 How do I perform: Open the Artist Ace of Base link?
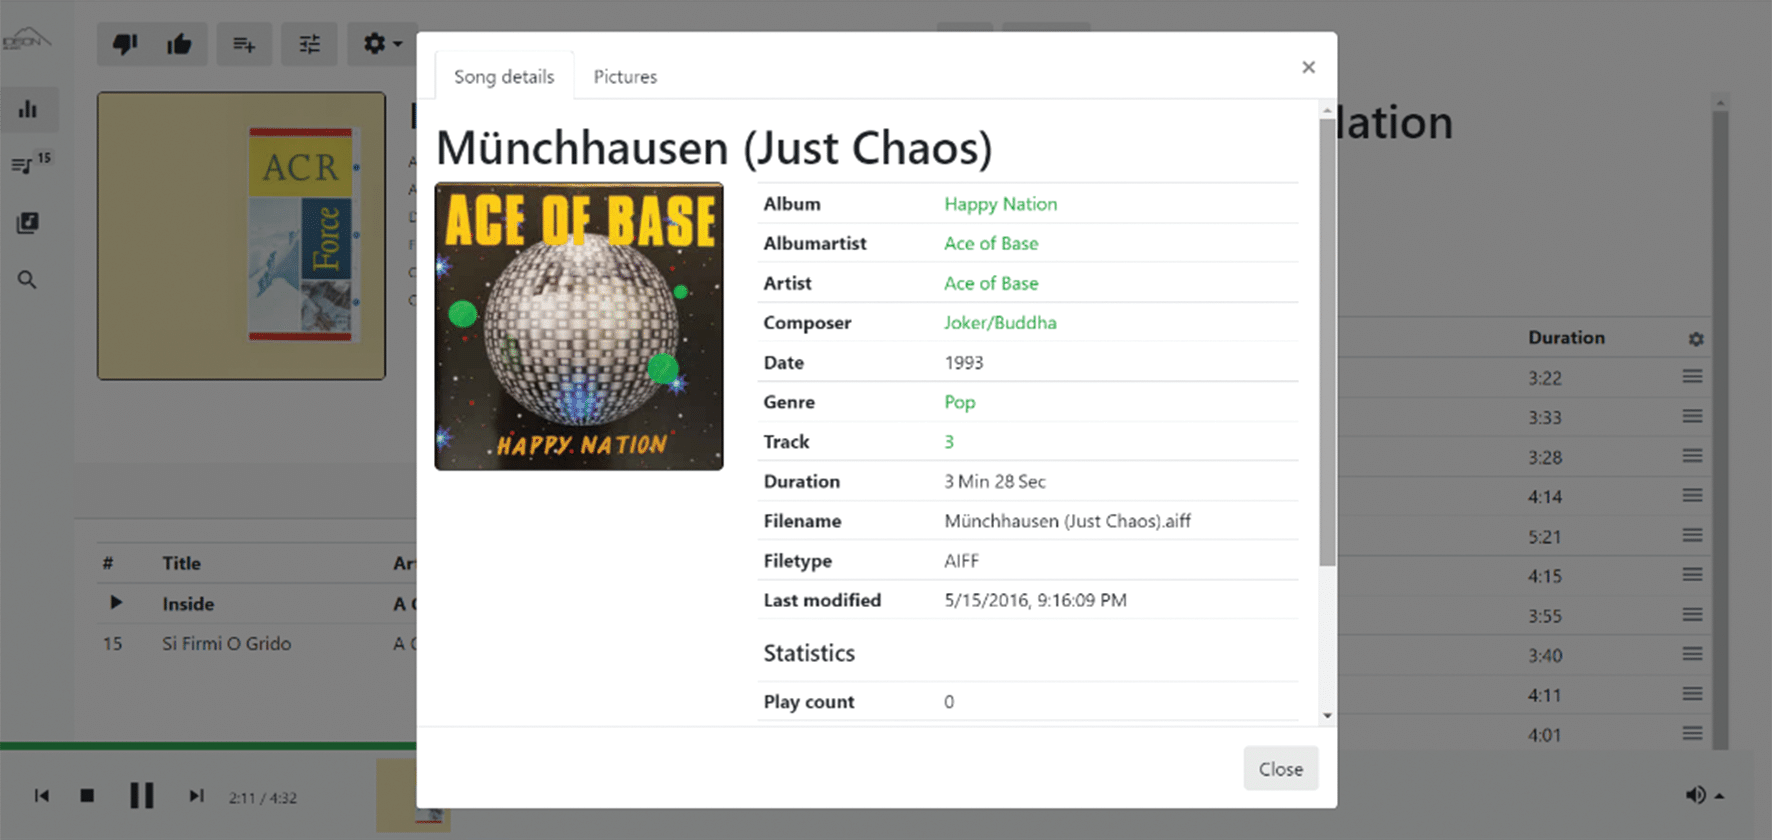991,283
